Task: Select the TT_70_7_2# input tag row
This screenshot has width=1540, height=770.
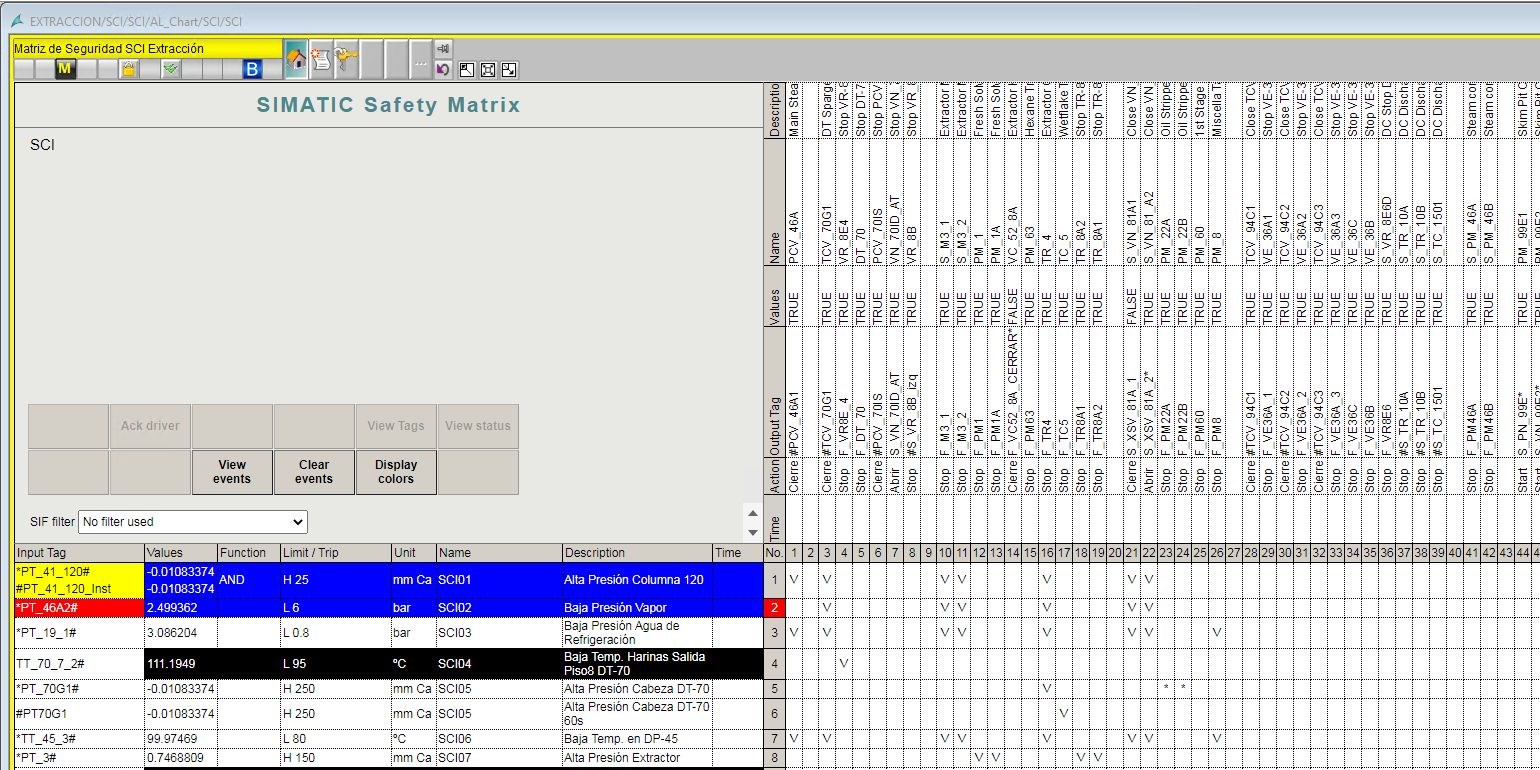Action: tap(79, 664)
